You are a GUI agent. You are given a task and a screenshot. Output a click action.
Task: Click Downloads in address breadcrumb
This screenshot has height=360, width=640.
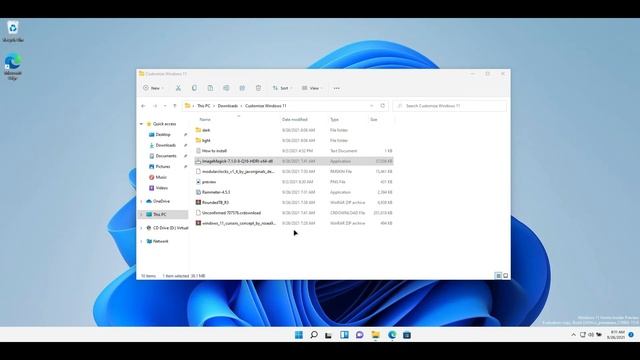pos(228,106)
